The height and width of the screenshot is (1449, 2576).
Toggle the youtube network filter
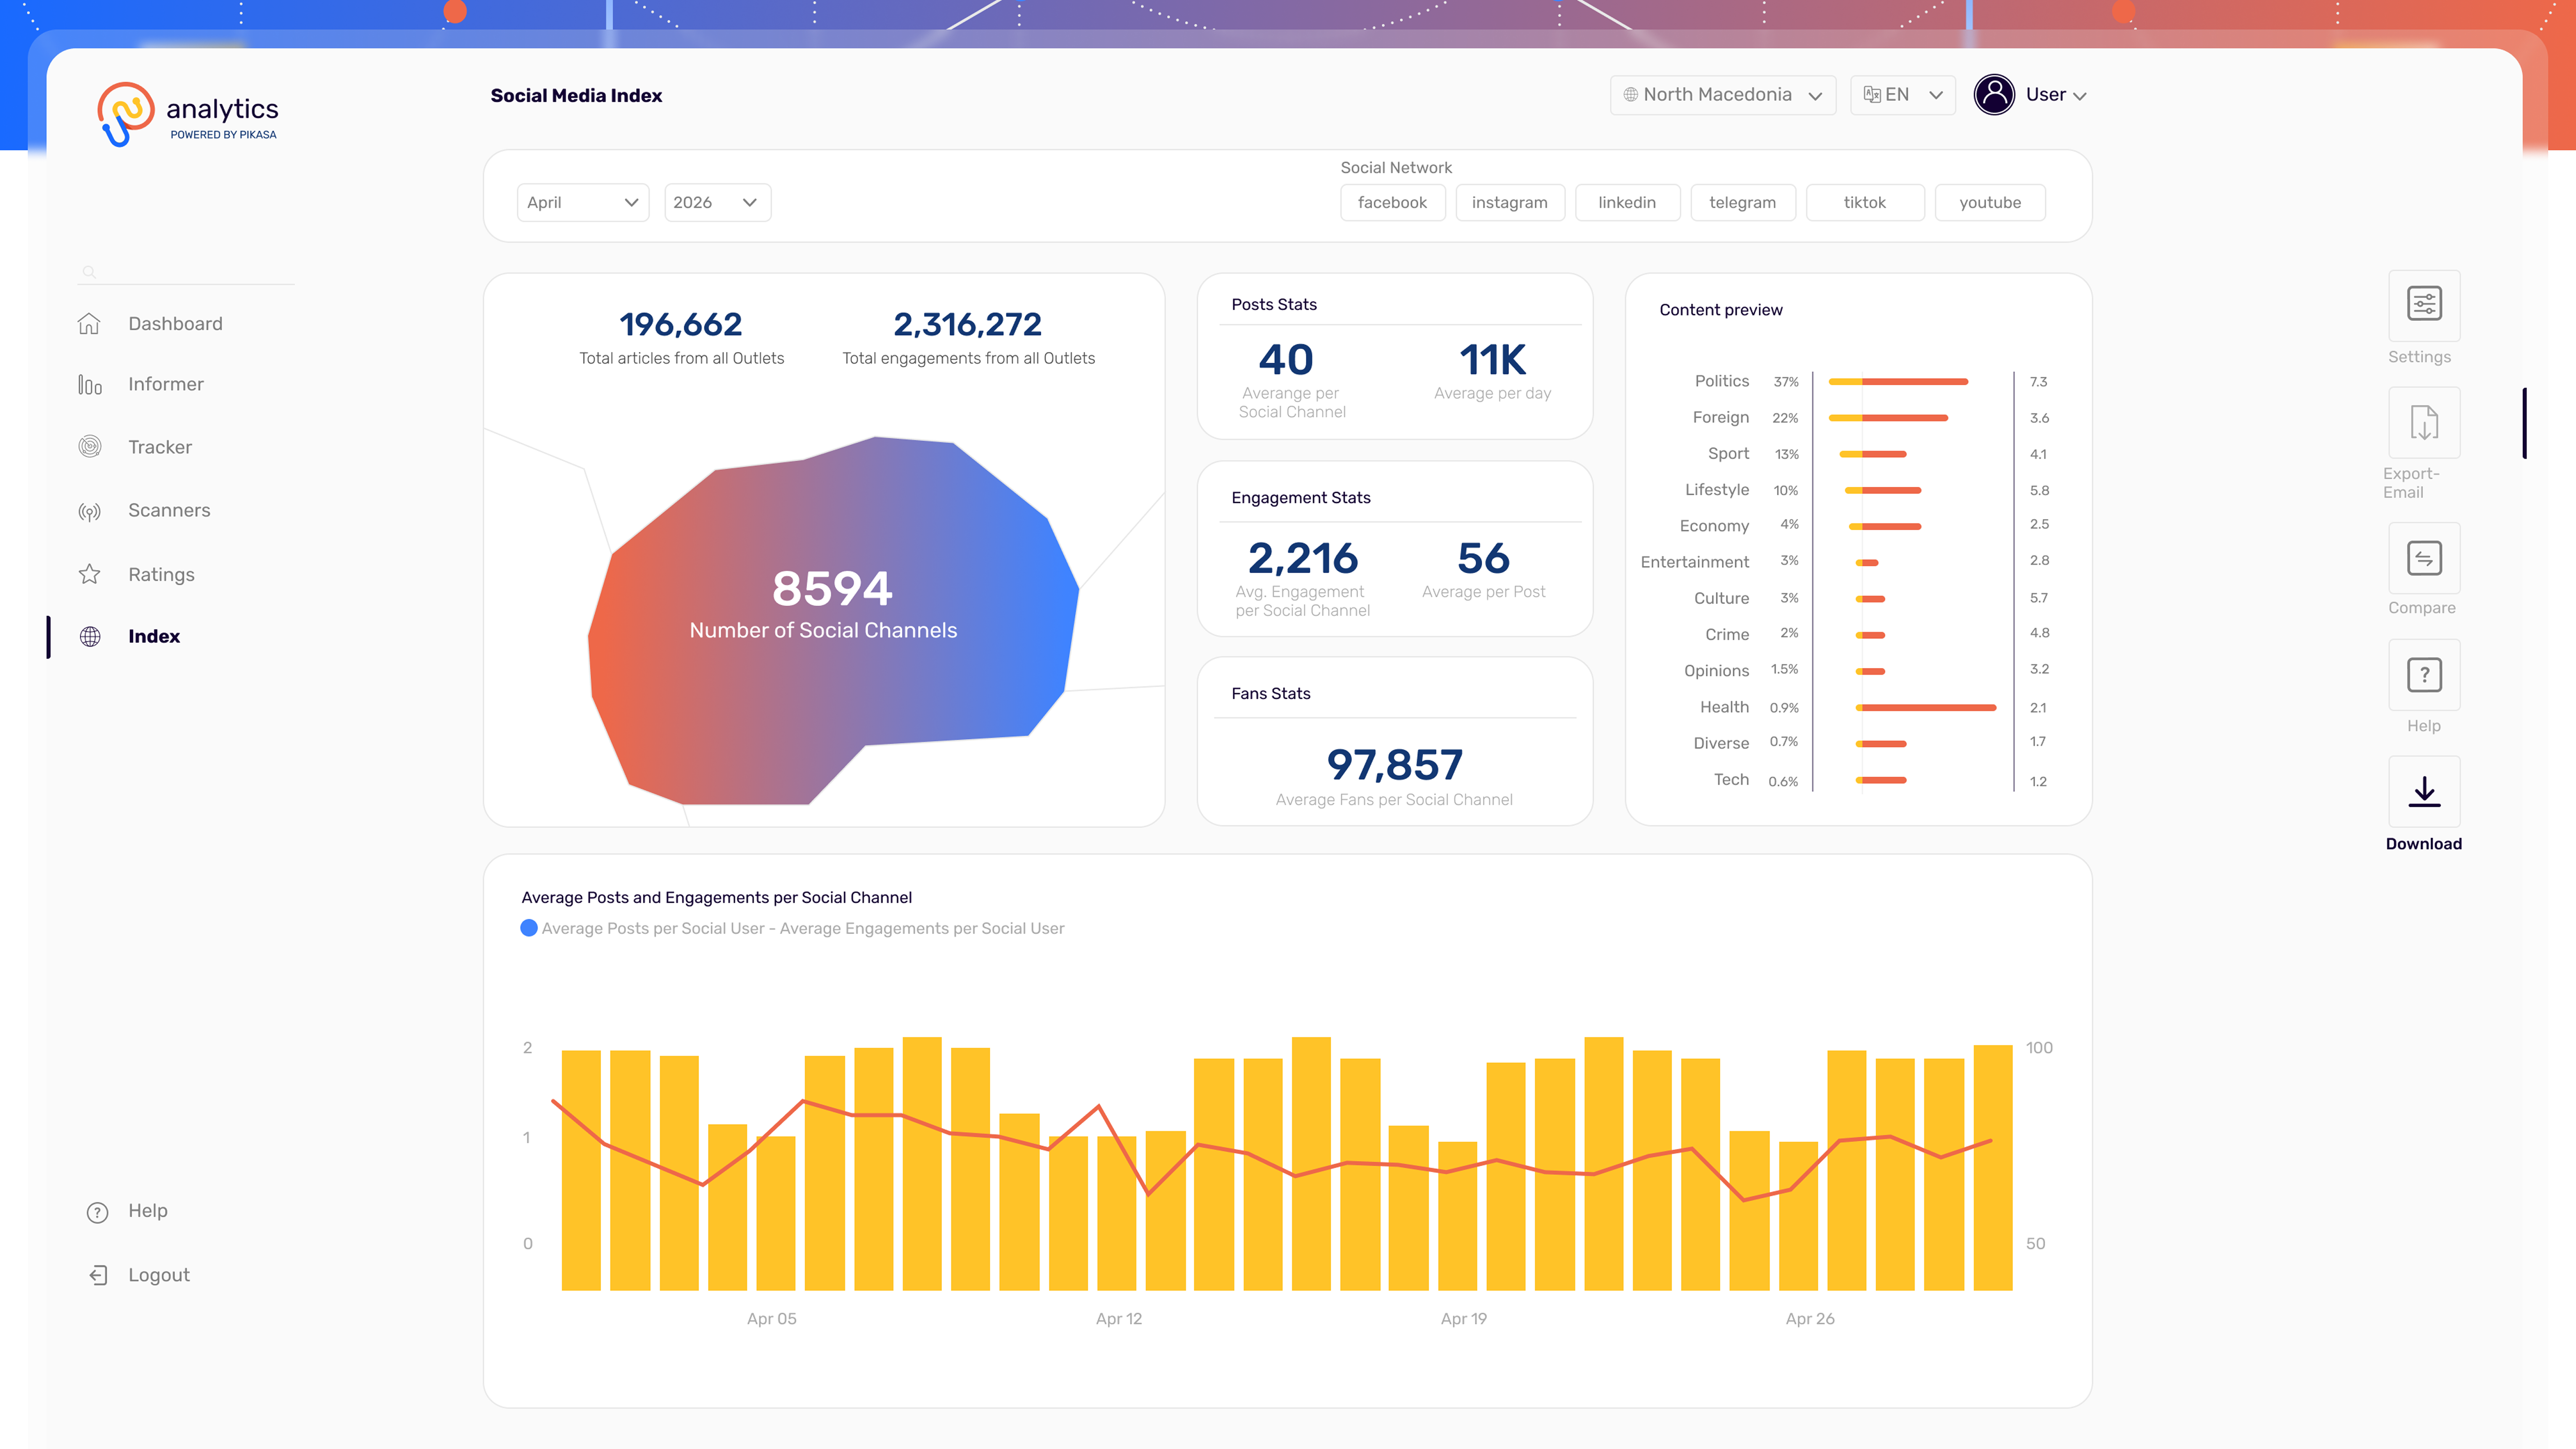coord(1989,203)
